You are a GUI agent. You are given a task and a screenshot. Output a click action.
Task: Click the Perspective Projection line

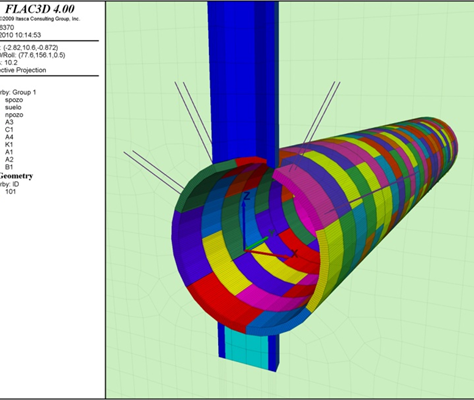pos(23,70)
